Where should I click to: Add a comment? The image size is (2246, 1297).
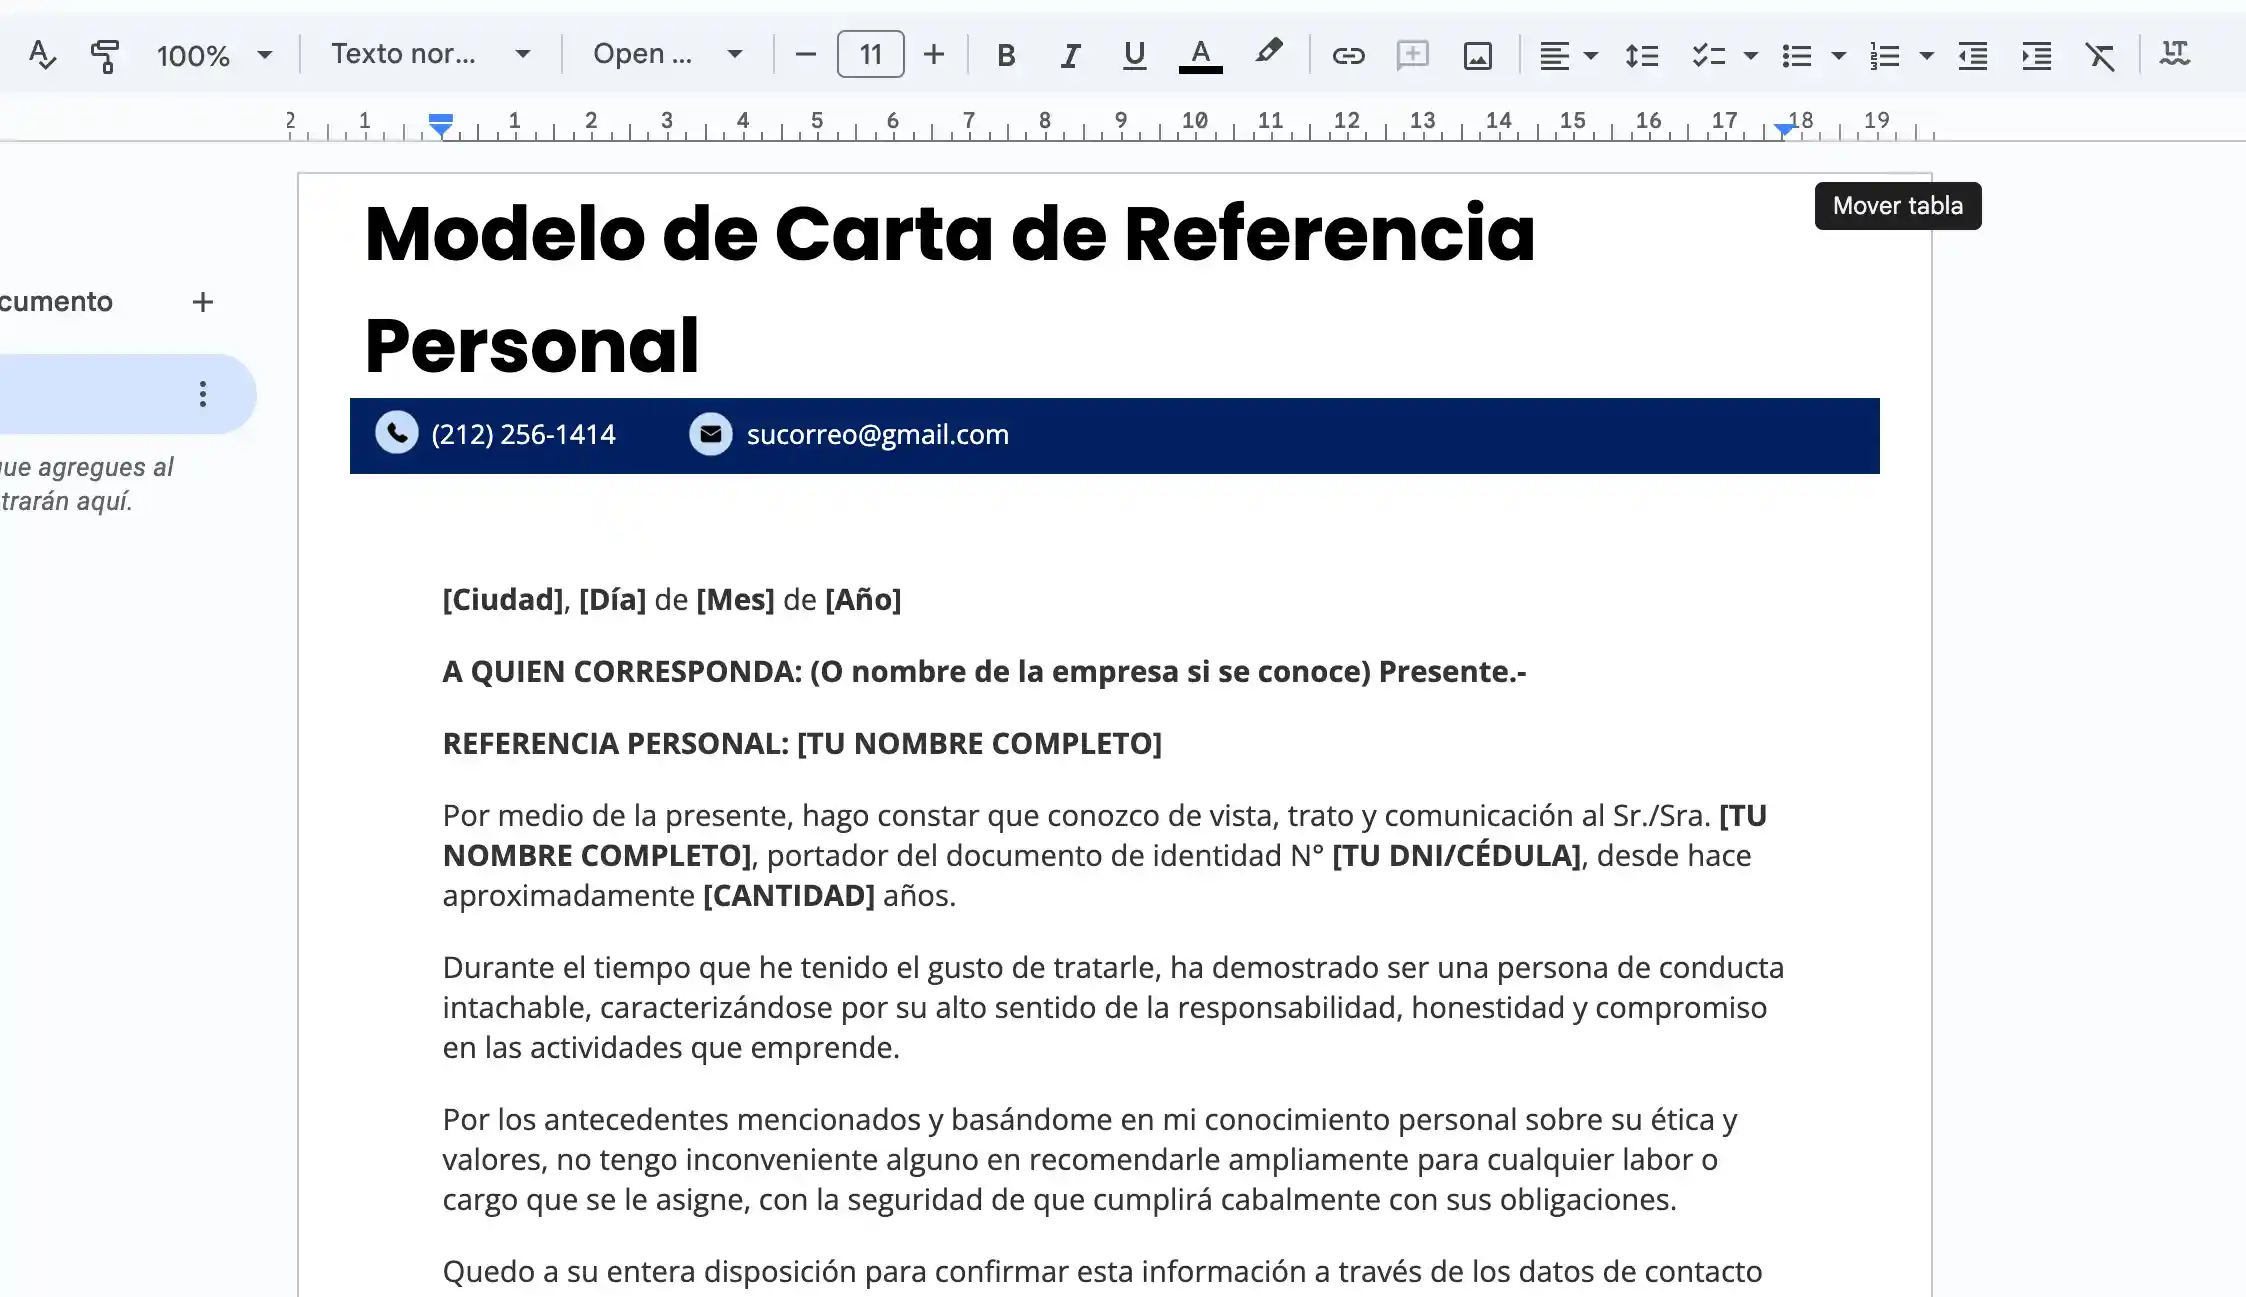[x=1413, y=55]
